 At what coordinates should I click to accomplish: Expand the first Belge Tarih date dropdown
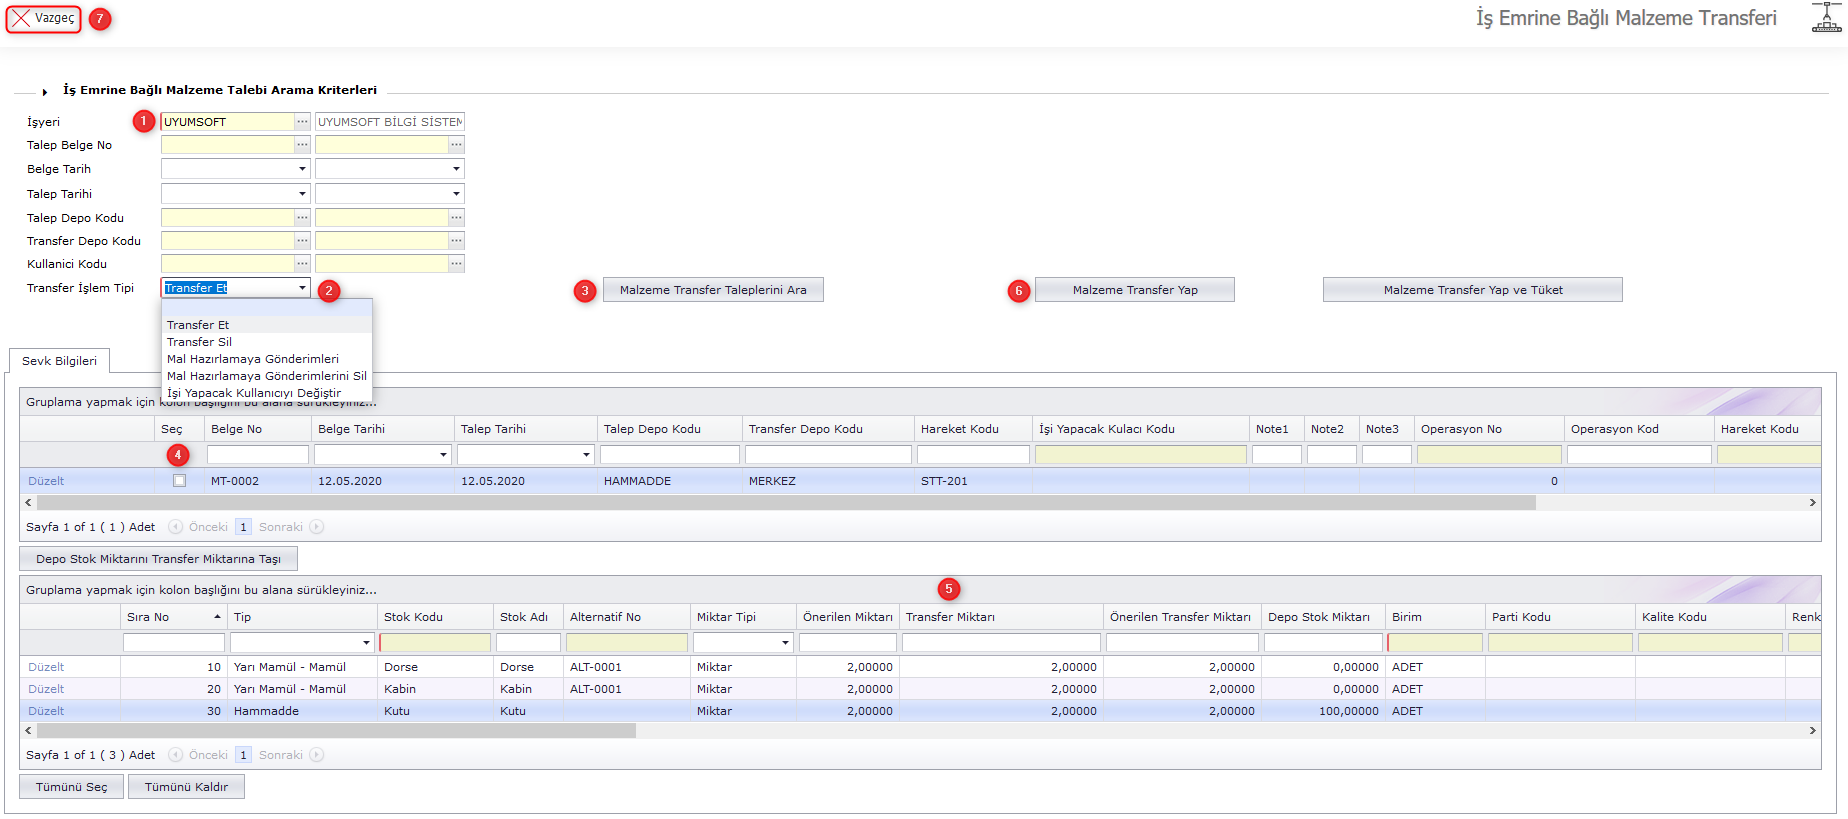(302, 169)
